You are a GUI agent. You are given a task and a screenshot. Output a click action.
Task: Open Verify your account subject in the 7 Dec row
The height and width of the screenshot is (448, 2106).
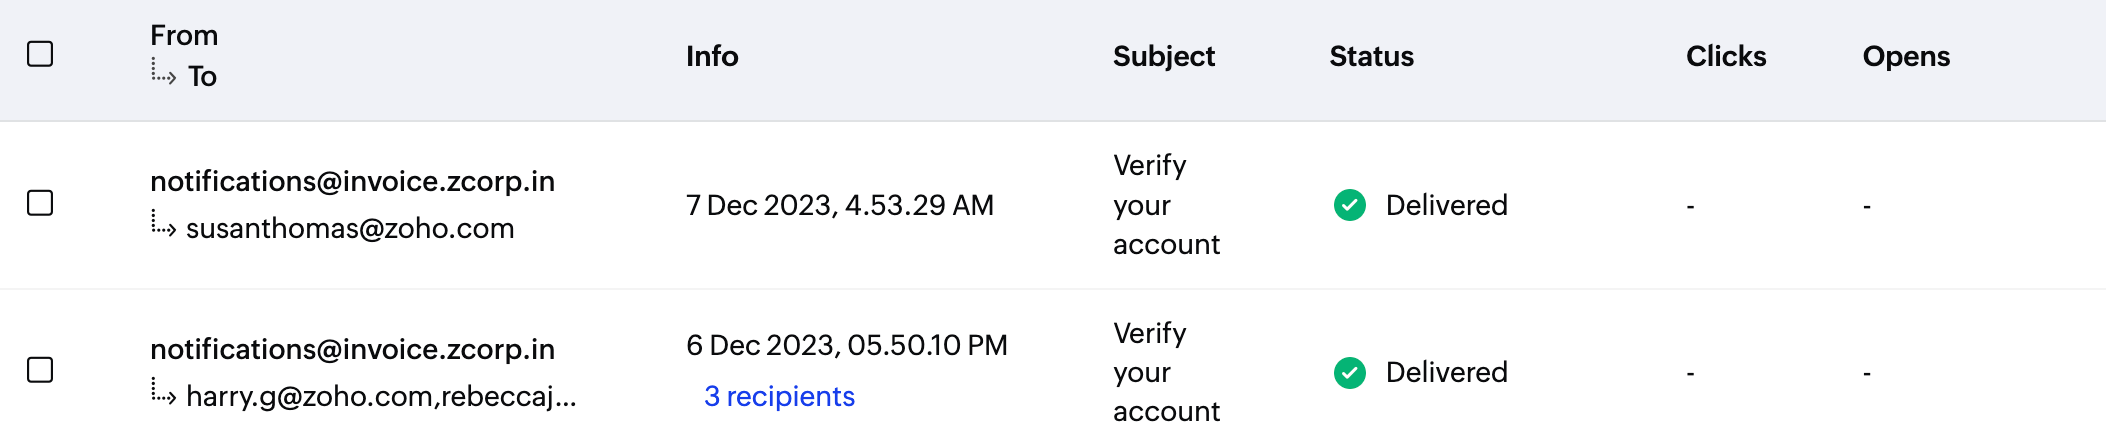(x=1165, y=205)
